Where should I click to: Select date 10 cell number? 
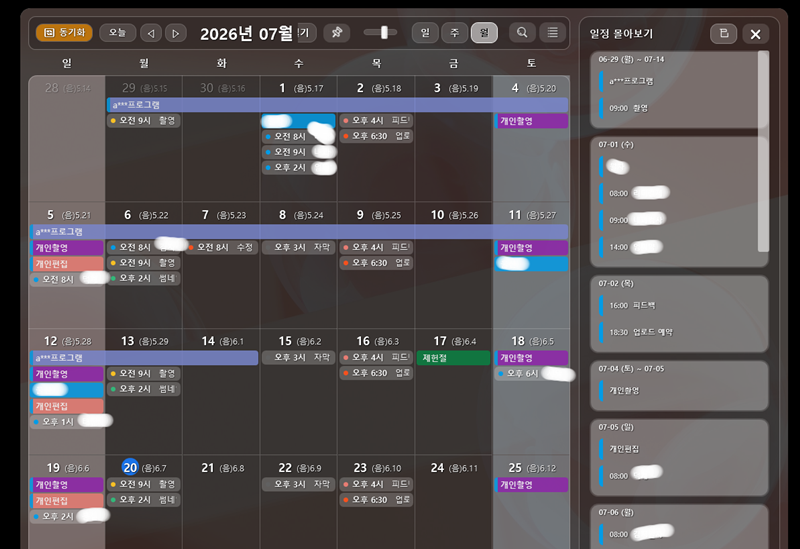437,215
